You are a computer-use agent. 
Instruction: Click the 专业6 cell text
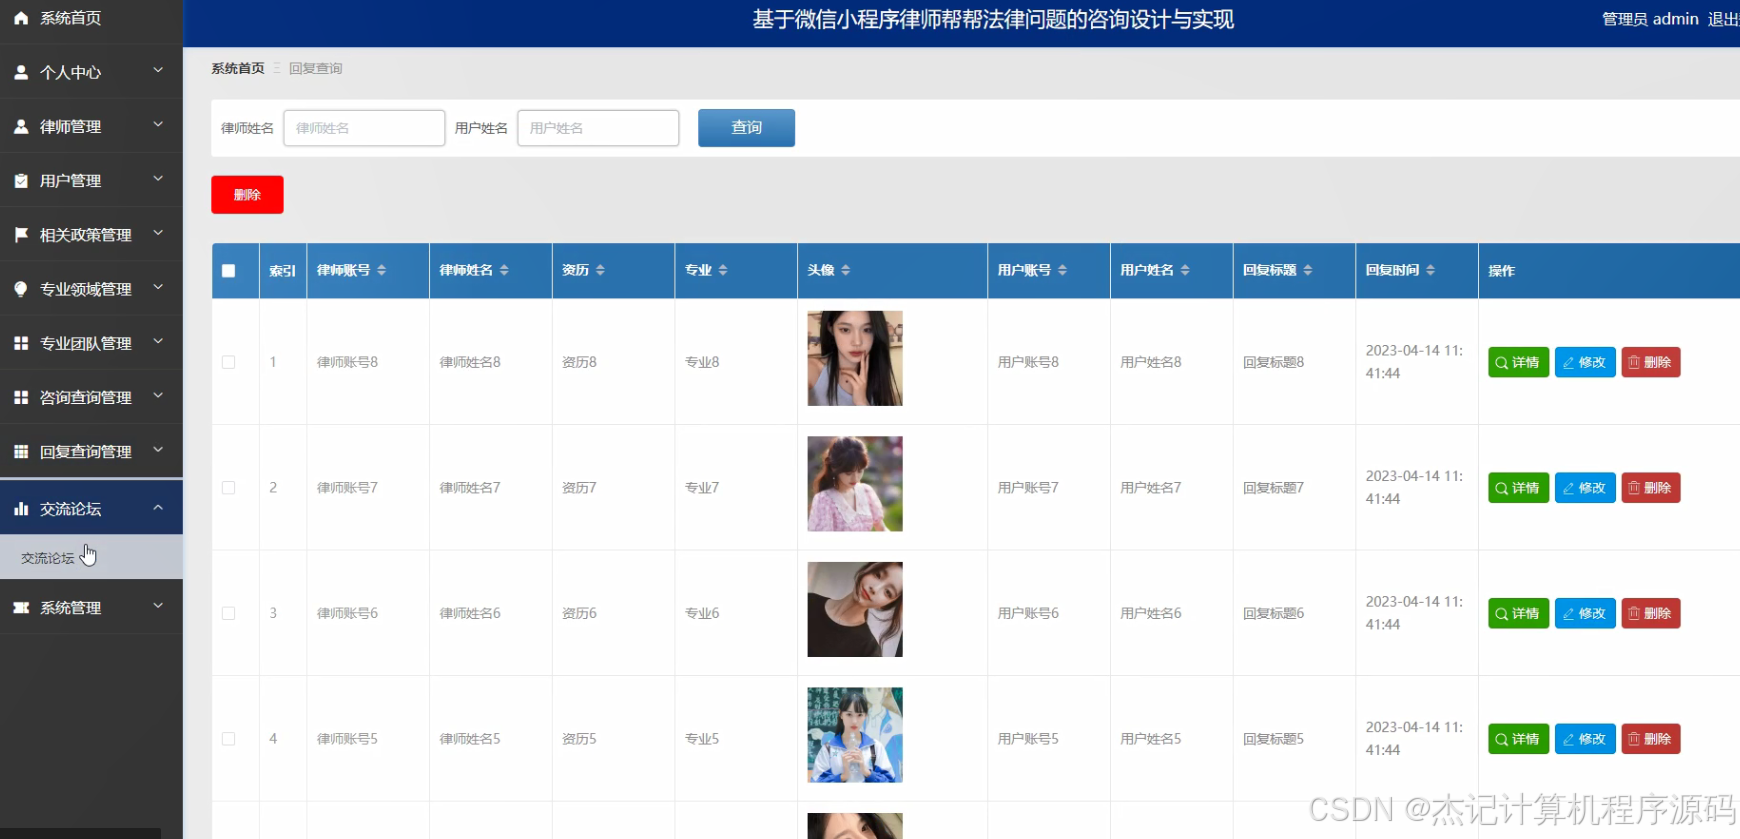pyautogui.click(x=702, y=613)
